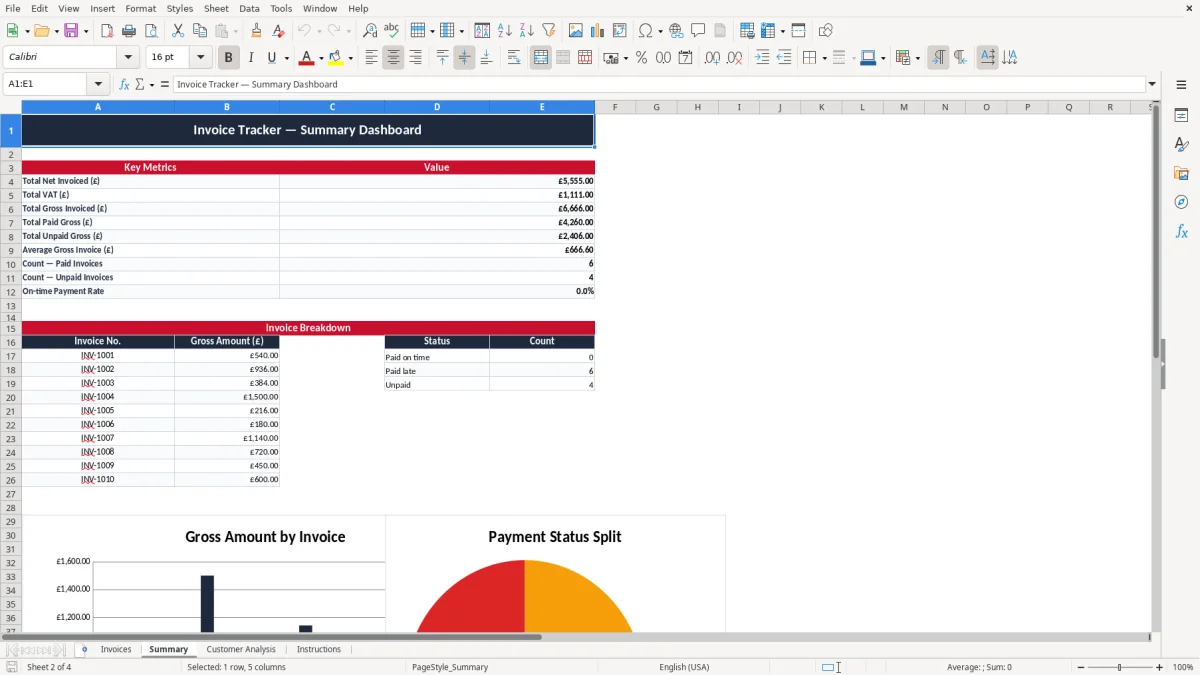Open the Open document dropdown arrow
Screen dimensions: 1200x675
point(56,31)
